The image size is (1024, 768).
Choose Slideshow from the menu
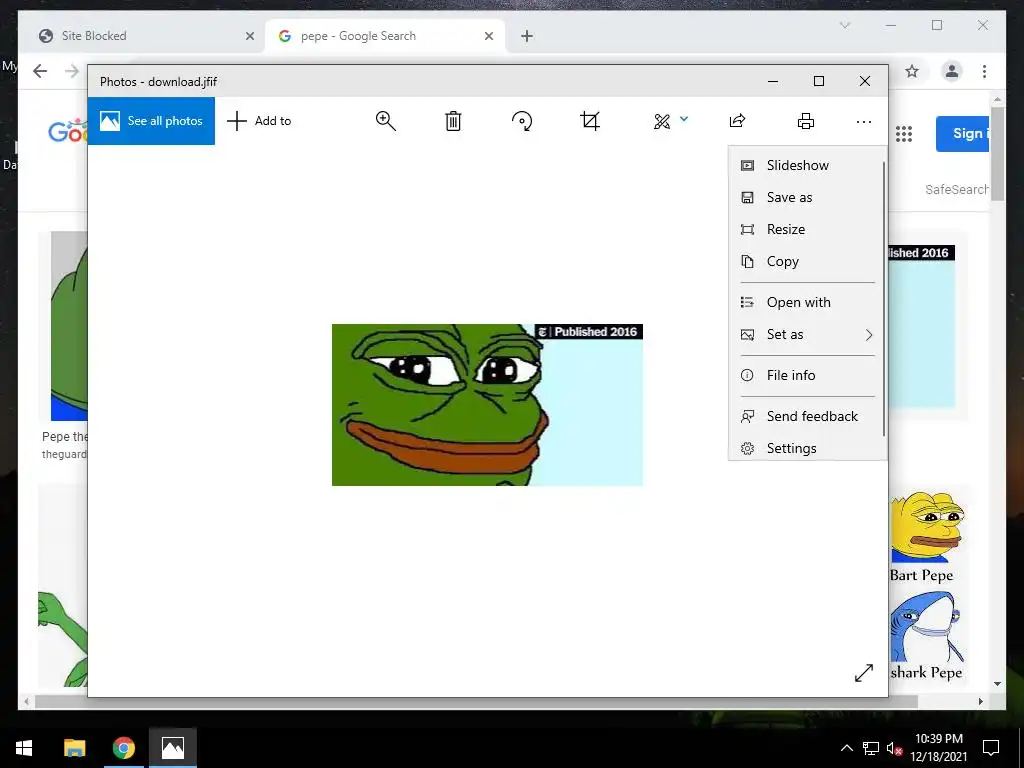[807, 165]
